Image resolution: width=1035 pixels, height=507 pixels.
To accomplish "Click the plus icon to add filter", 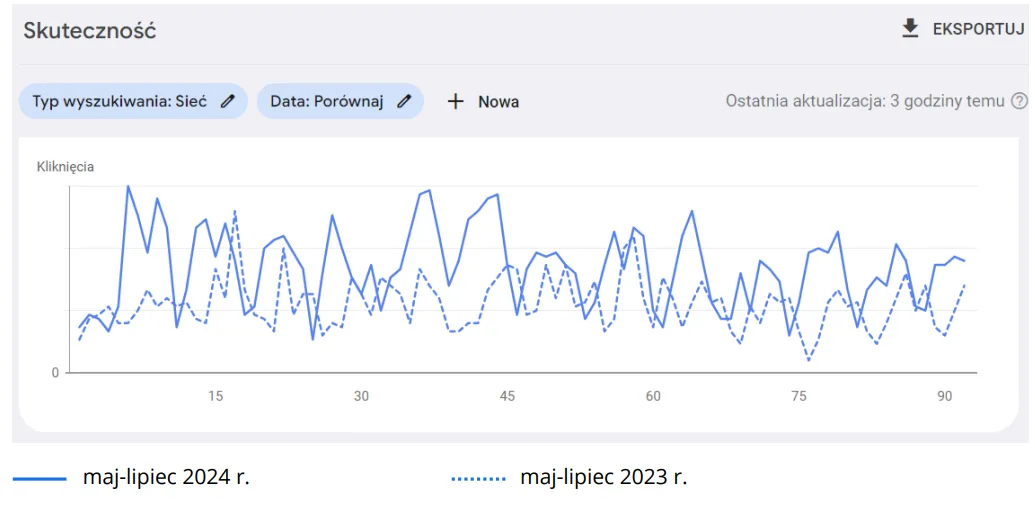I will coord(455,101).
